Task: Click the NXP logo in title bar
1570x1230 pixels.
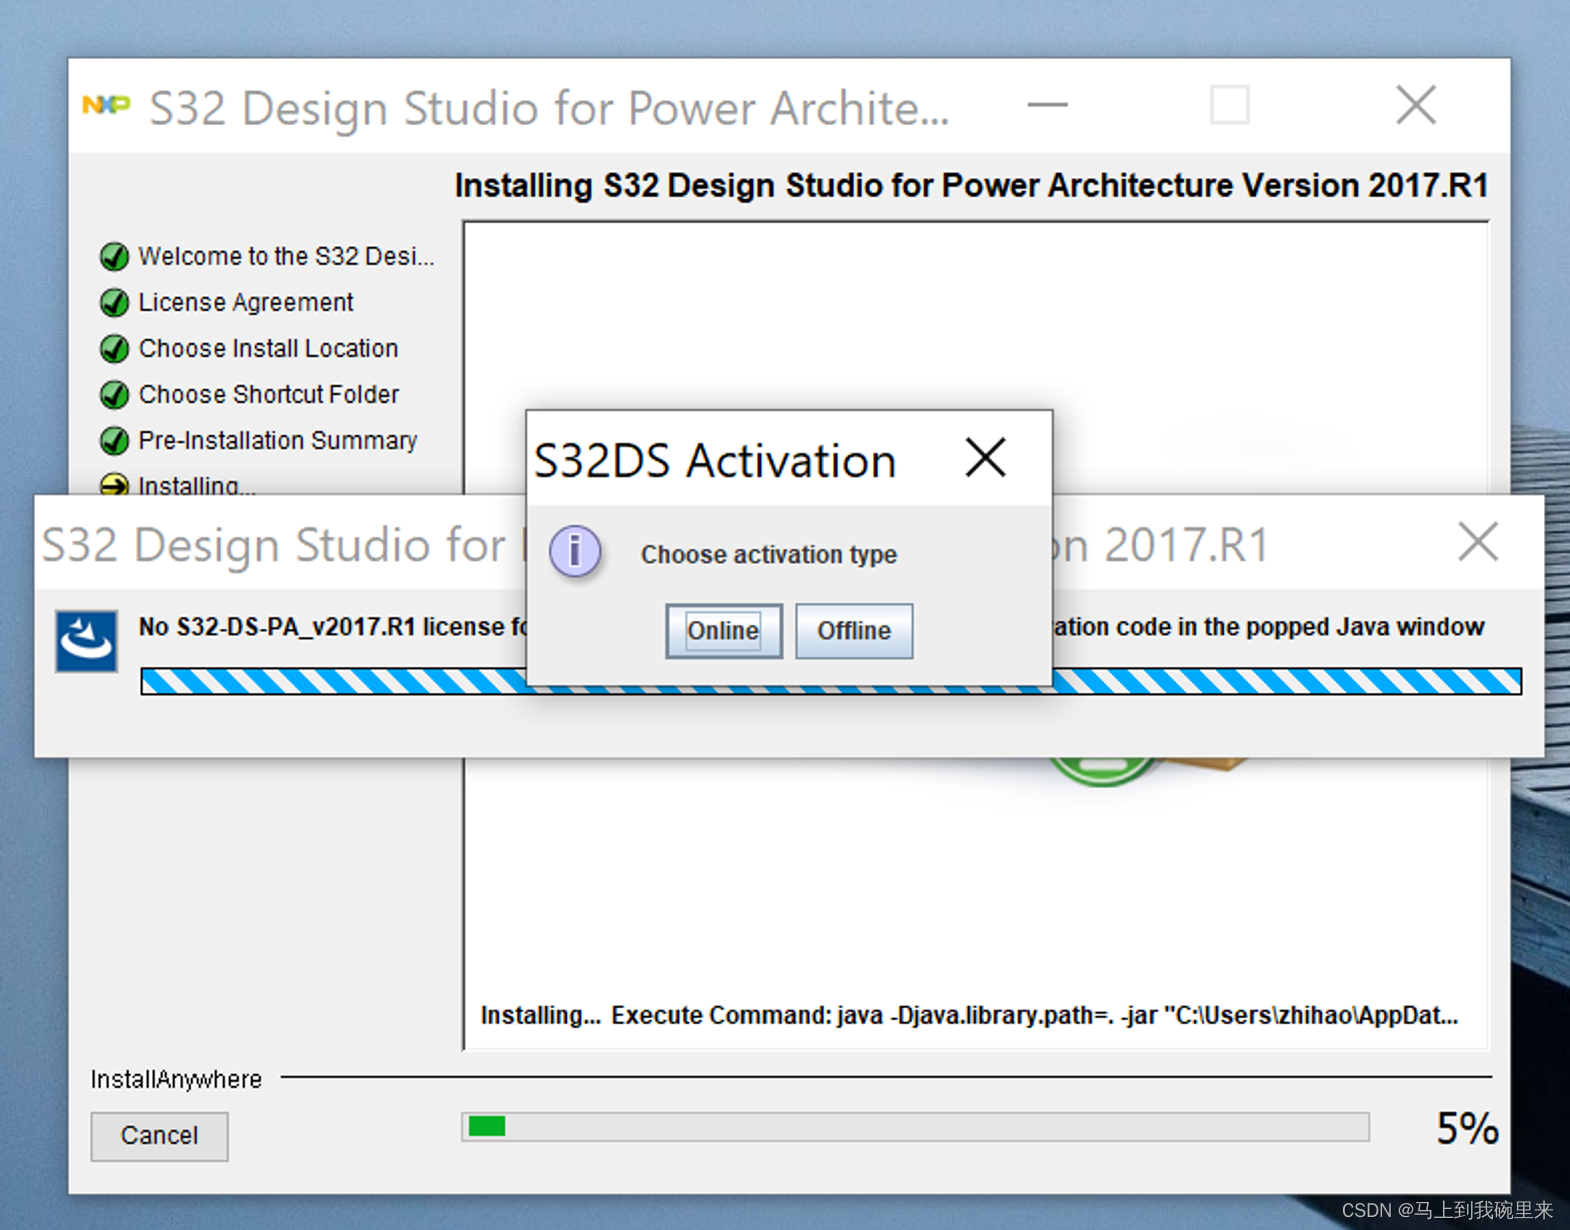Action: pyautogui.click(x=106, y=105)
